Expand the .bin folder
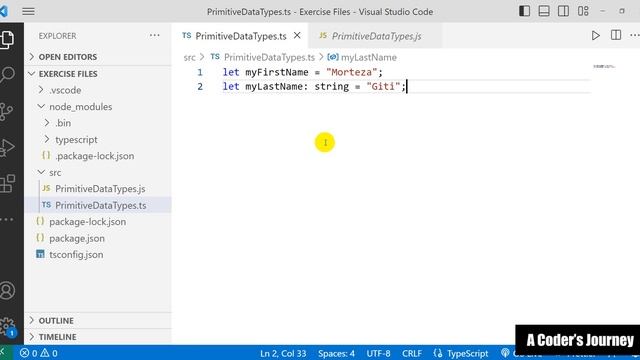640x360 pixels. pos(98,123)
